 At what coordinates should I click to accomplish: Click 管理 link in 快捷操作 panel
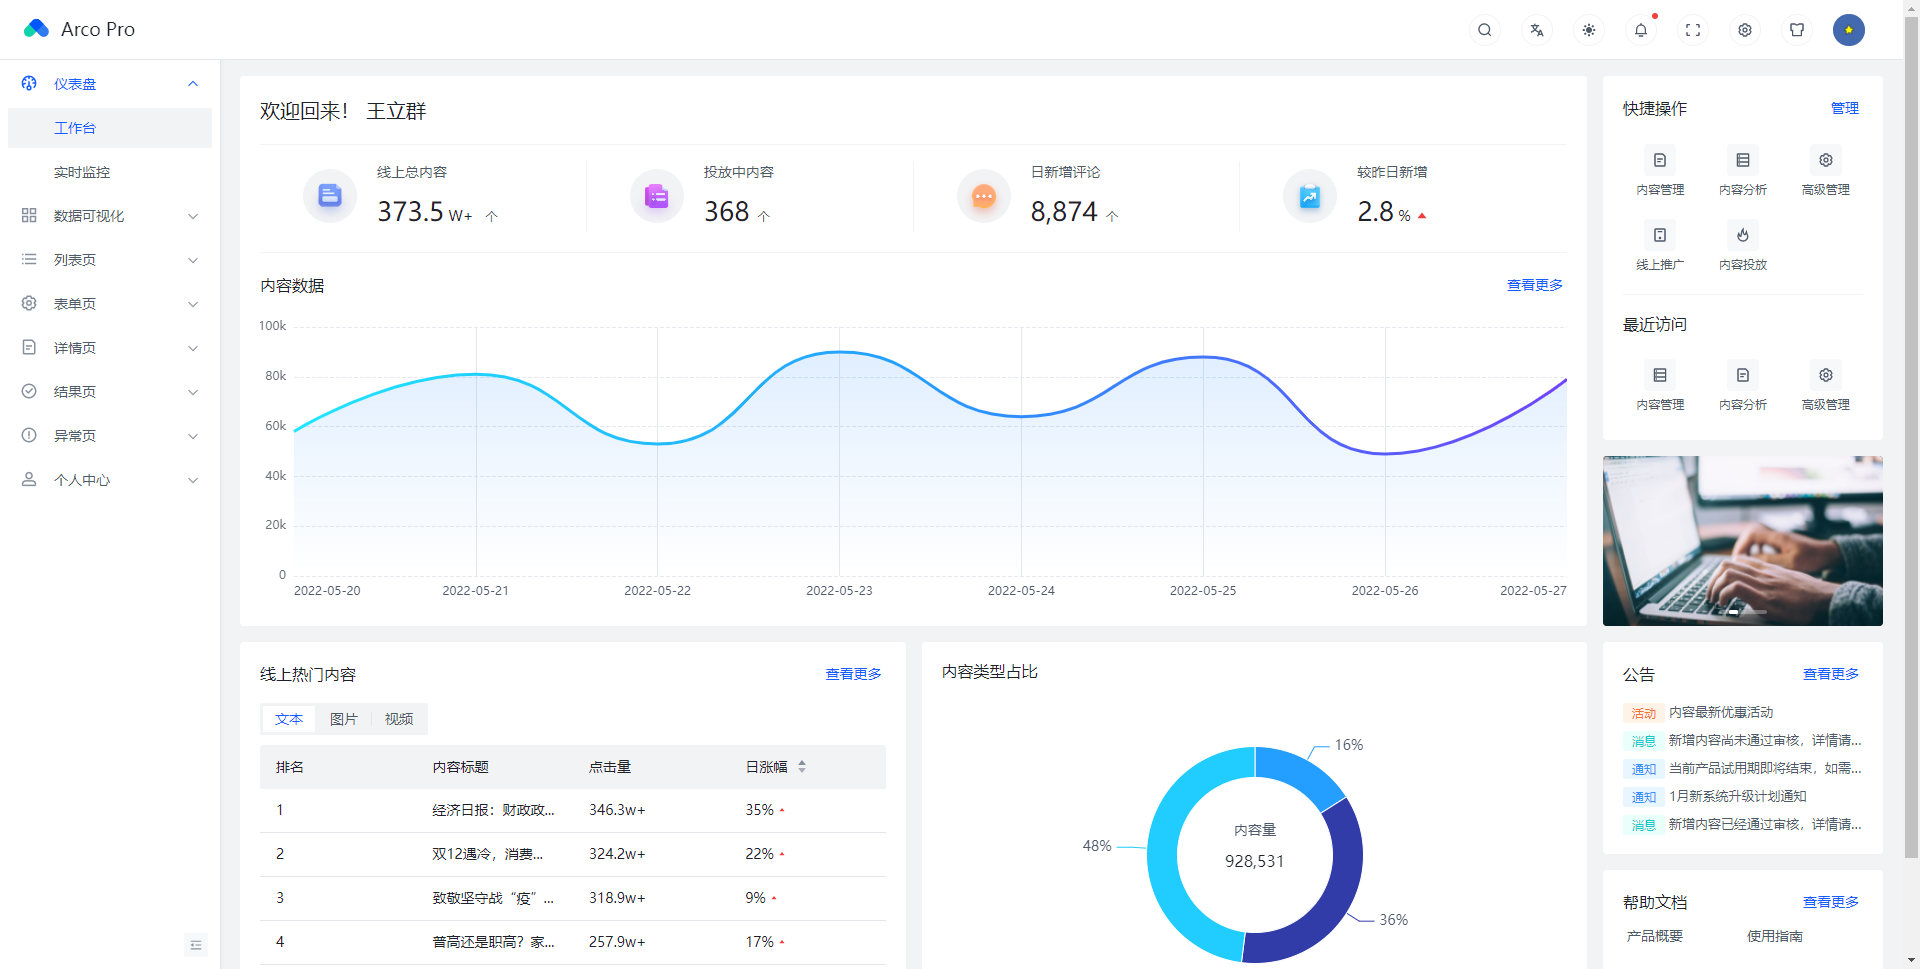[x=1844, y=109]
